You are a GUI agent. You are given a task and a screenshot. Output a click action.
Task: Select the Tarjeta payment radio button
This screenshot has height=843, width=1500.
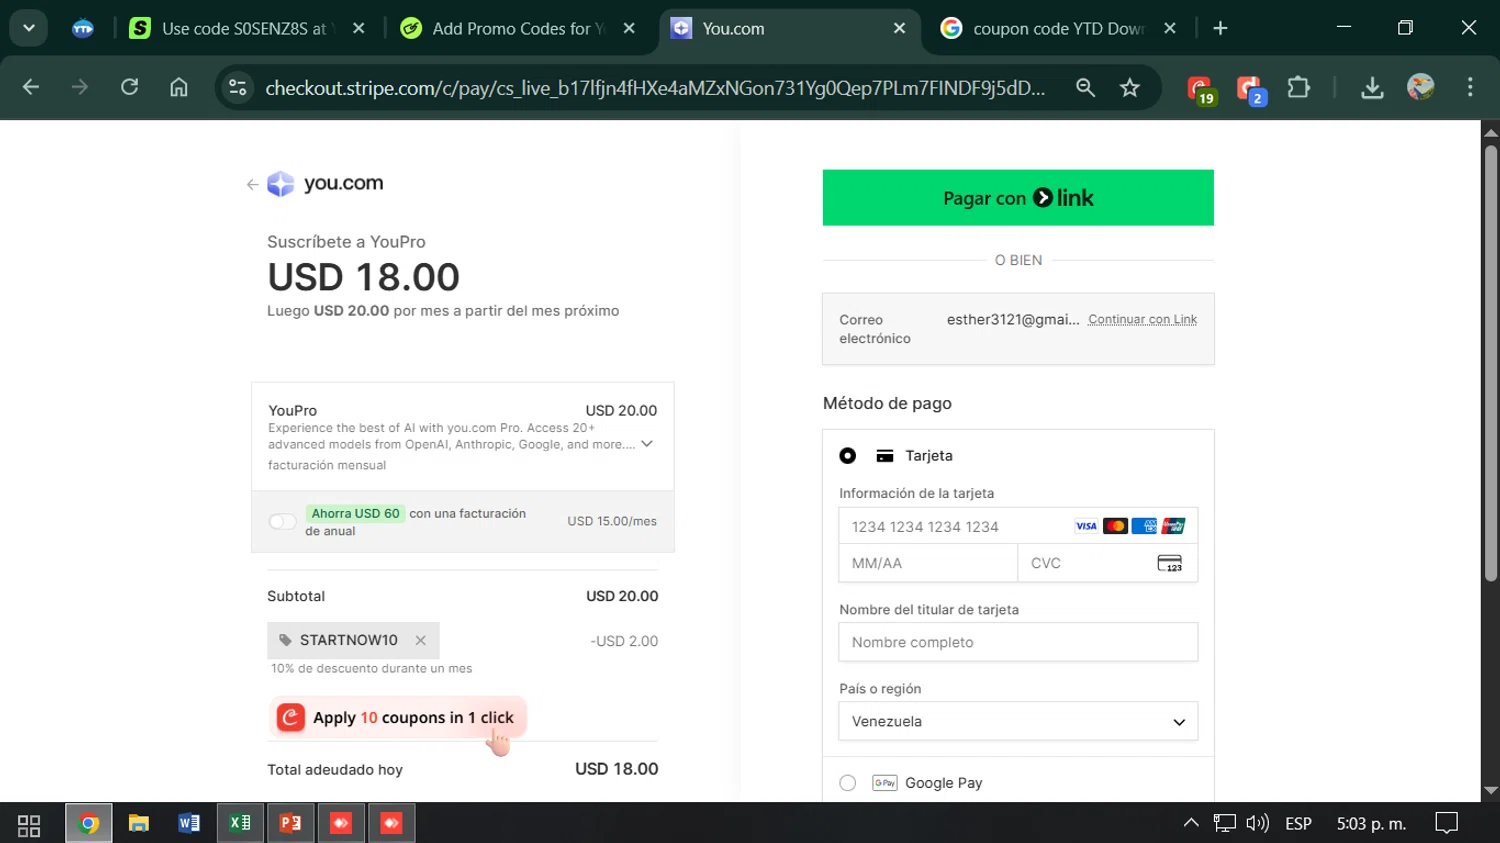pos(848,456)
